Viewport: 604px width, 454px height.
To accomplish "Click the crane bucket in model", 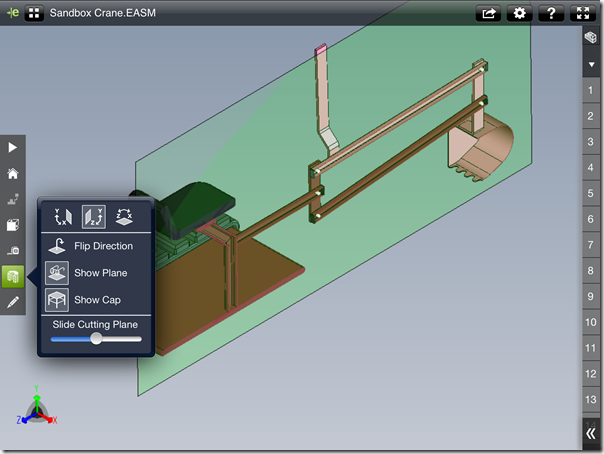I will coord(482,148).
